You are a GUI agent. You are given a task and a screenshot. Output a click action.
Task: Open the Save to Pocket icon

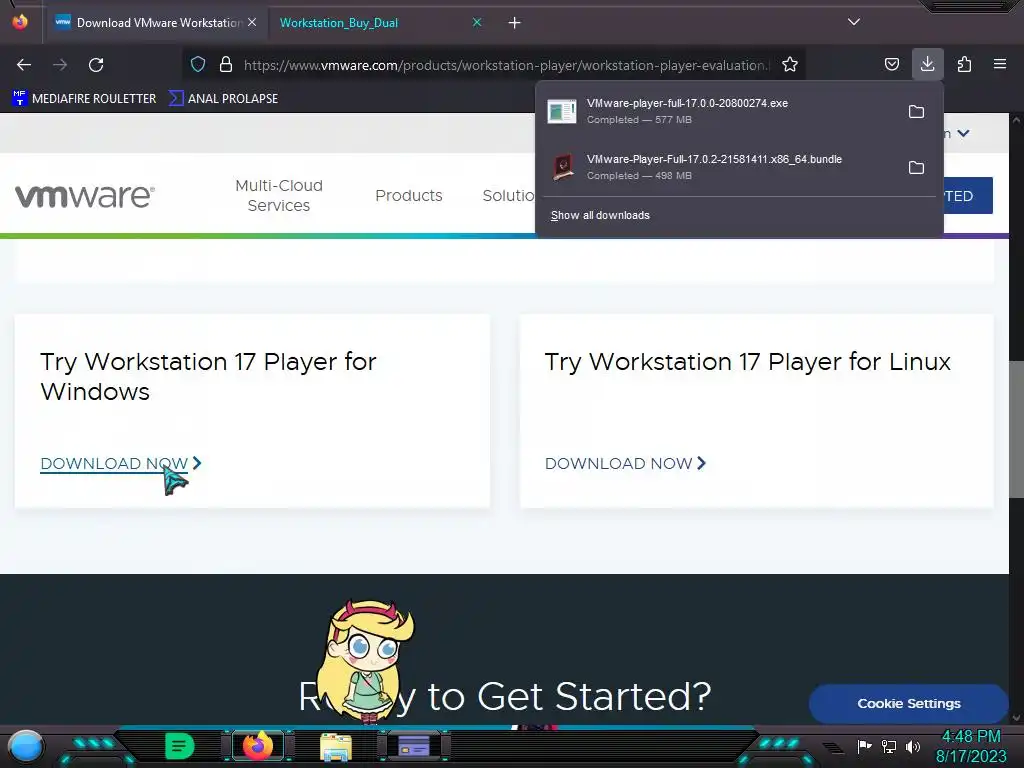pos(891,64)
